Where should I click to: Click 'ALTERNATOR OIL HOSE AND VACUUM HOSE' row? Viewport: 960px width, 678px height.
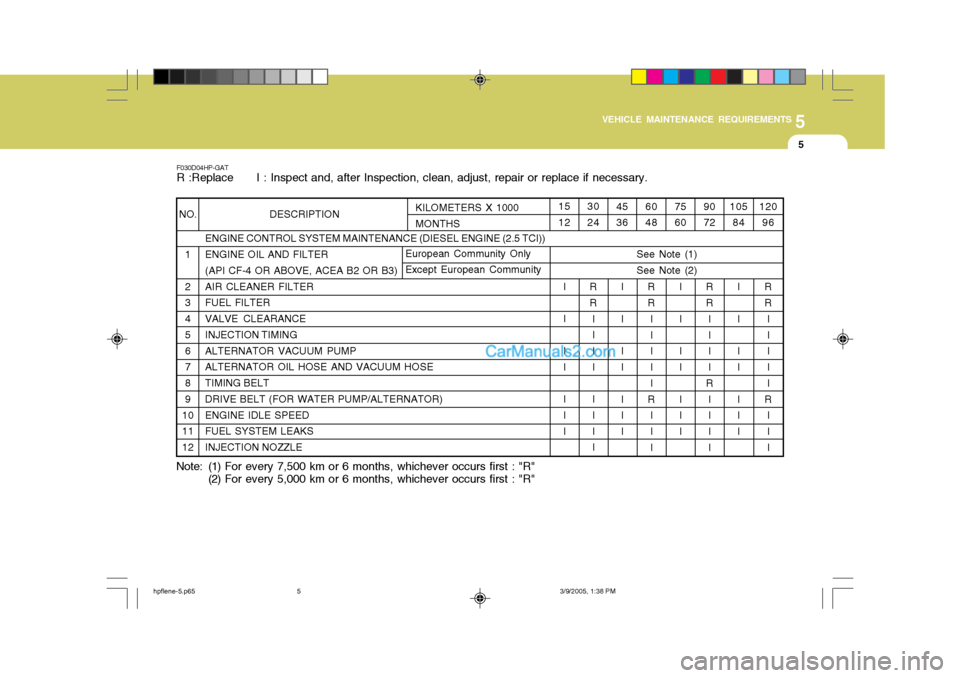pyautogui.click(x=318, y=367)
